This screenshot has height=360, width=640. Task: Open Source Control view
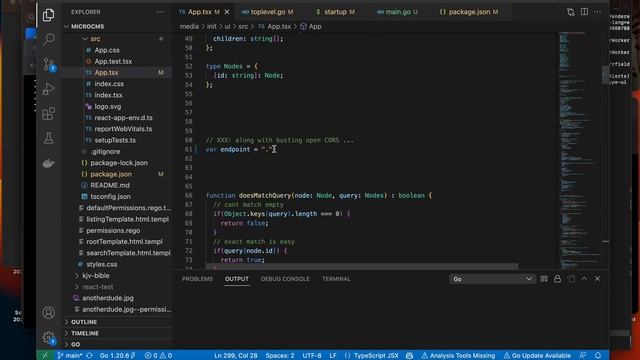pos(48,64)
